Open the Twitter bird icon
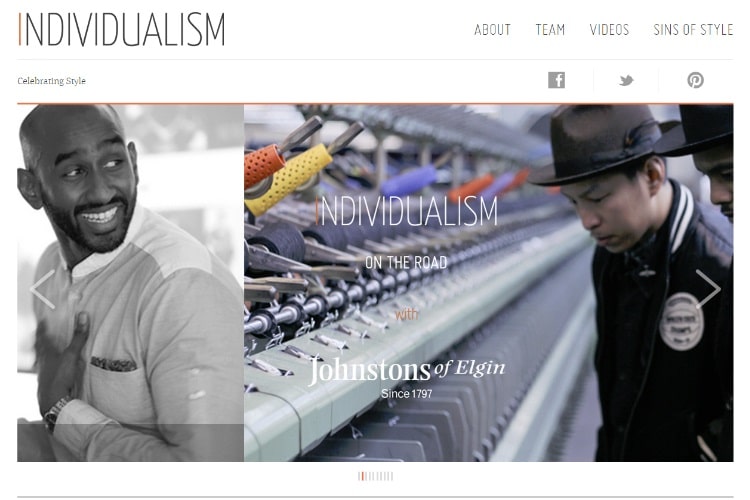 626,80
